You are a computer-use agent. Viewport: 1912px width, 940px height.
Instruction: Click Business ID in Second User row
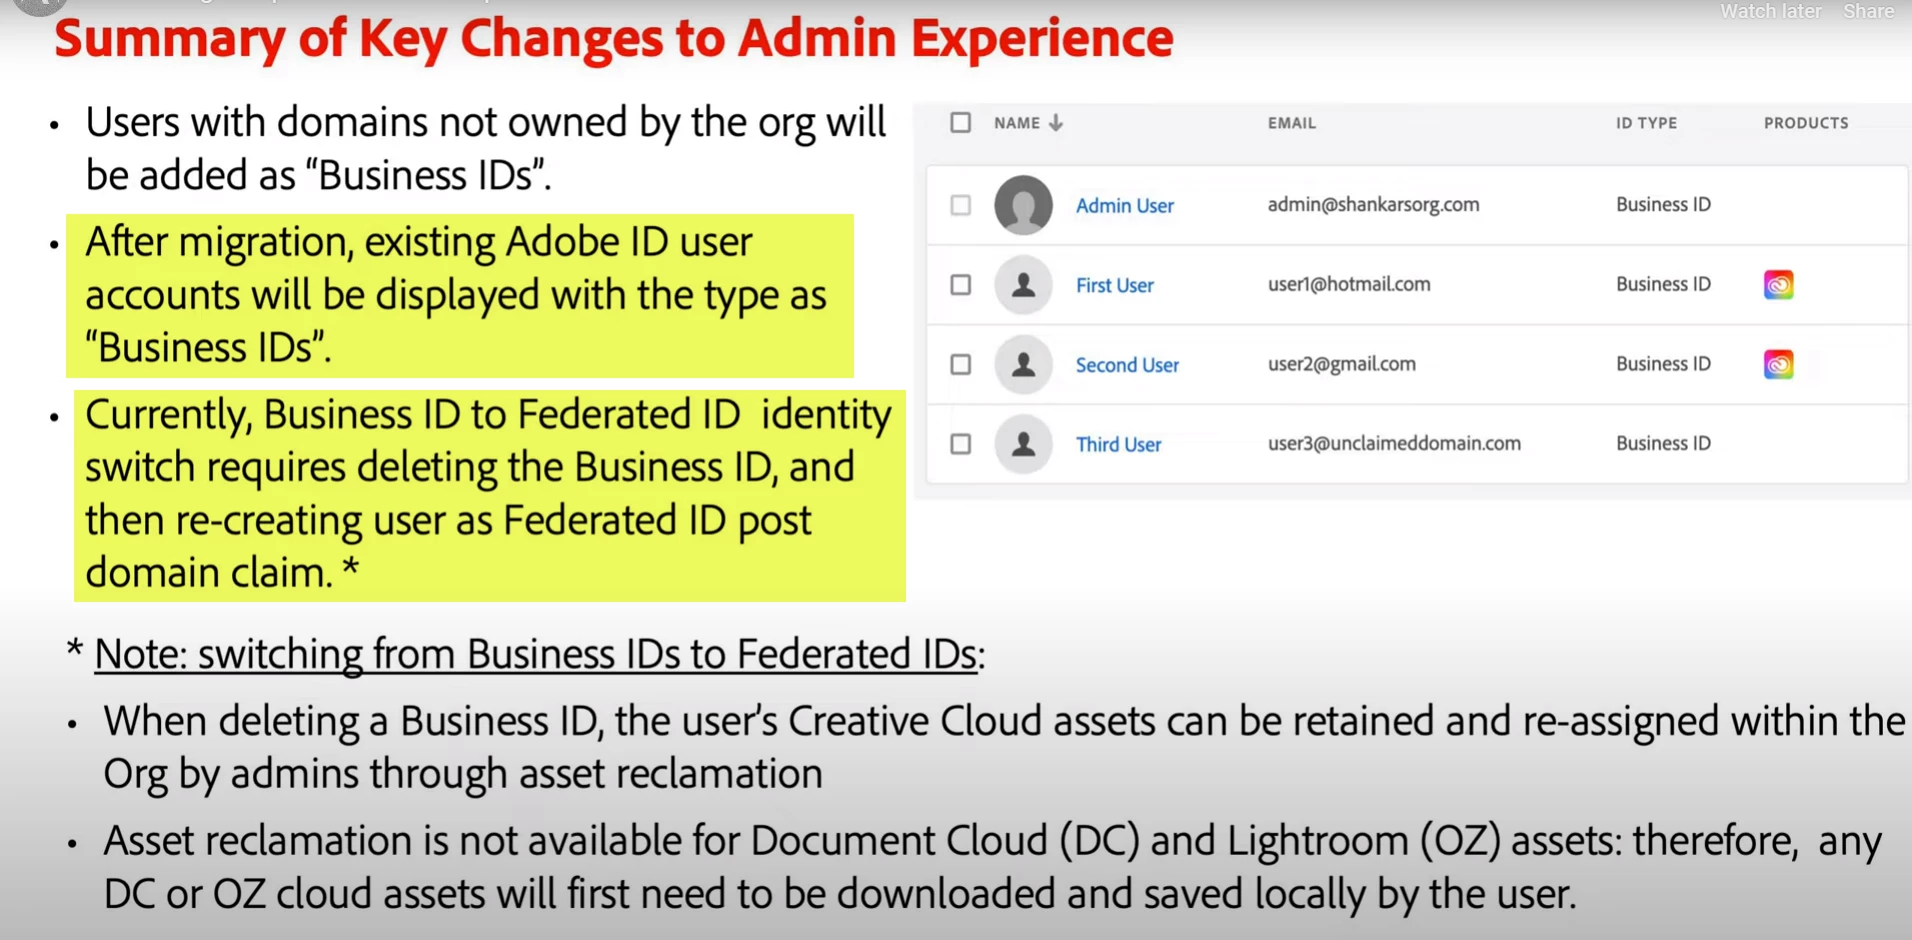(1663, 364)
